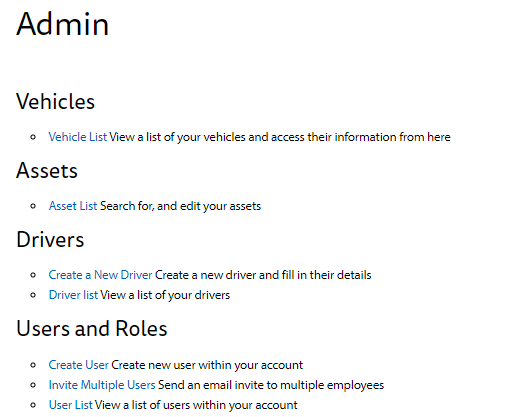505x417 pixels.
Task: Open the Create User link
Action: click(x=79, y=365)
